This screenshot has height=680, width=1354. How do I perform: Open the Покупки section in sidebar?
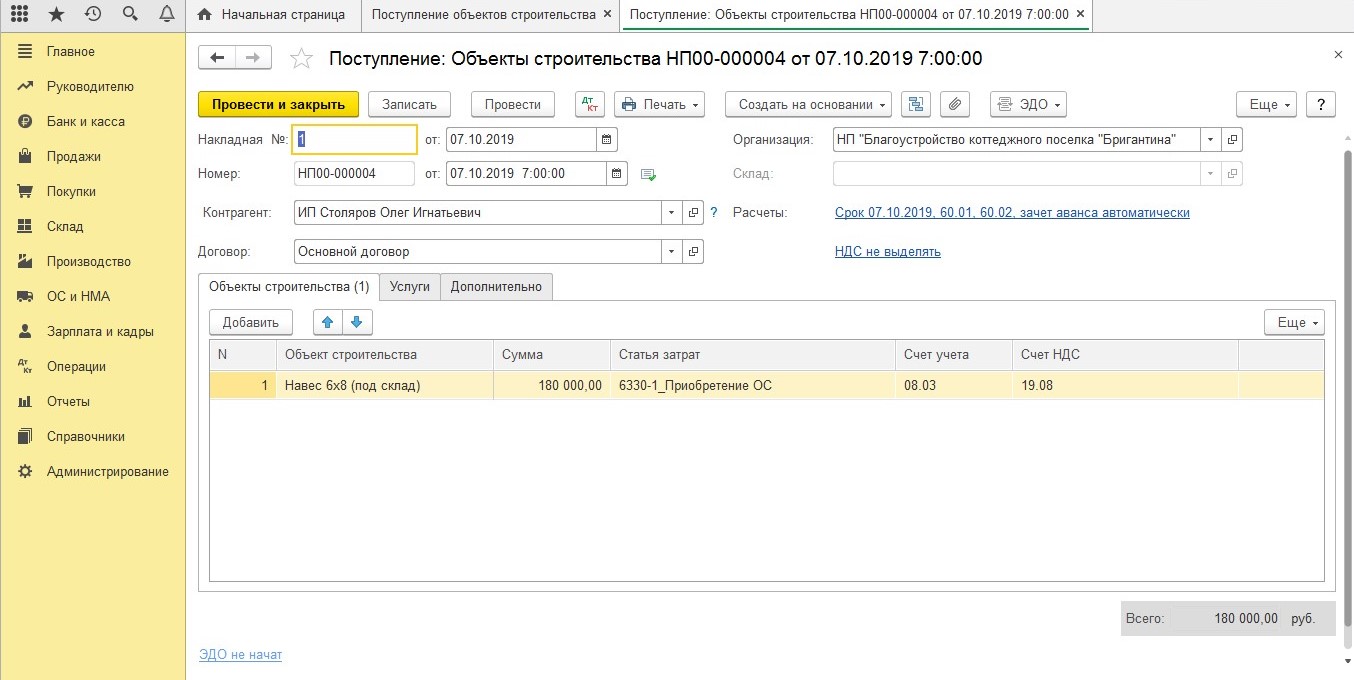click(71, 191)
